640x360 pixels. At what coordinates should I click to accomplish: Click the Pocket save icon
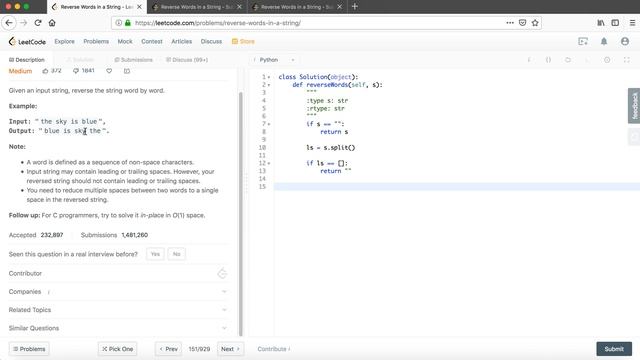(x=522, y=23)
